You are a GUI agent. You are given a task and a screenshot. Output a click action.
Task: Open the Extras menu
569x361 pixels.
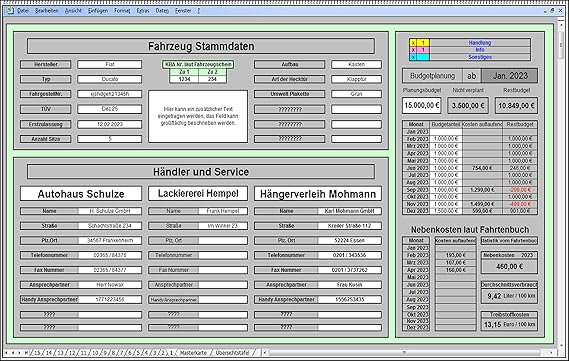143,11
